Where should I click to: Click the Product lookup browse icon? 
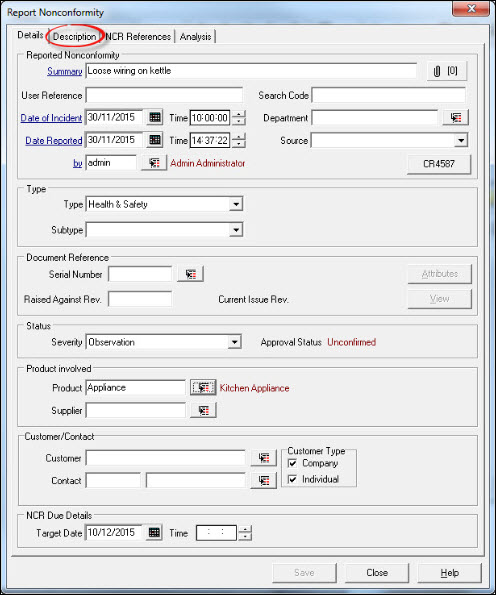[203, 387]
